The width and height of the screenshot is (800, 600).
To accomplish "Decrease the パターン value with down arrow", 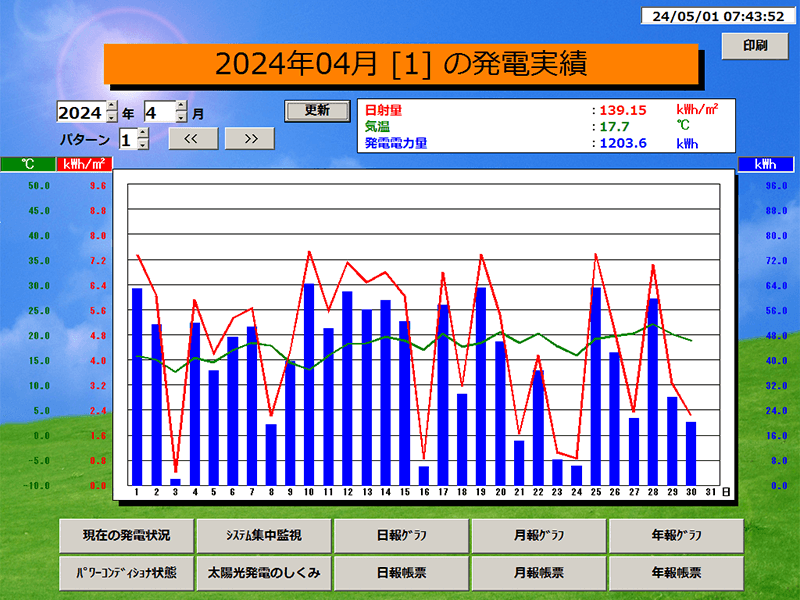I will [143, 144].
